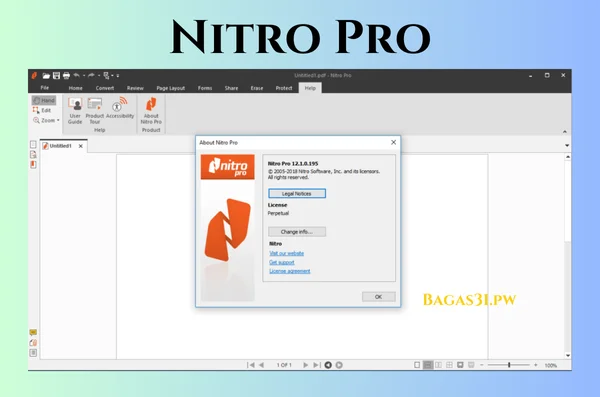Open the bottom-most left sidebar pane icon
The image size is (600, 397).
[33, 353]
